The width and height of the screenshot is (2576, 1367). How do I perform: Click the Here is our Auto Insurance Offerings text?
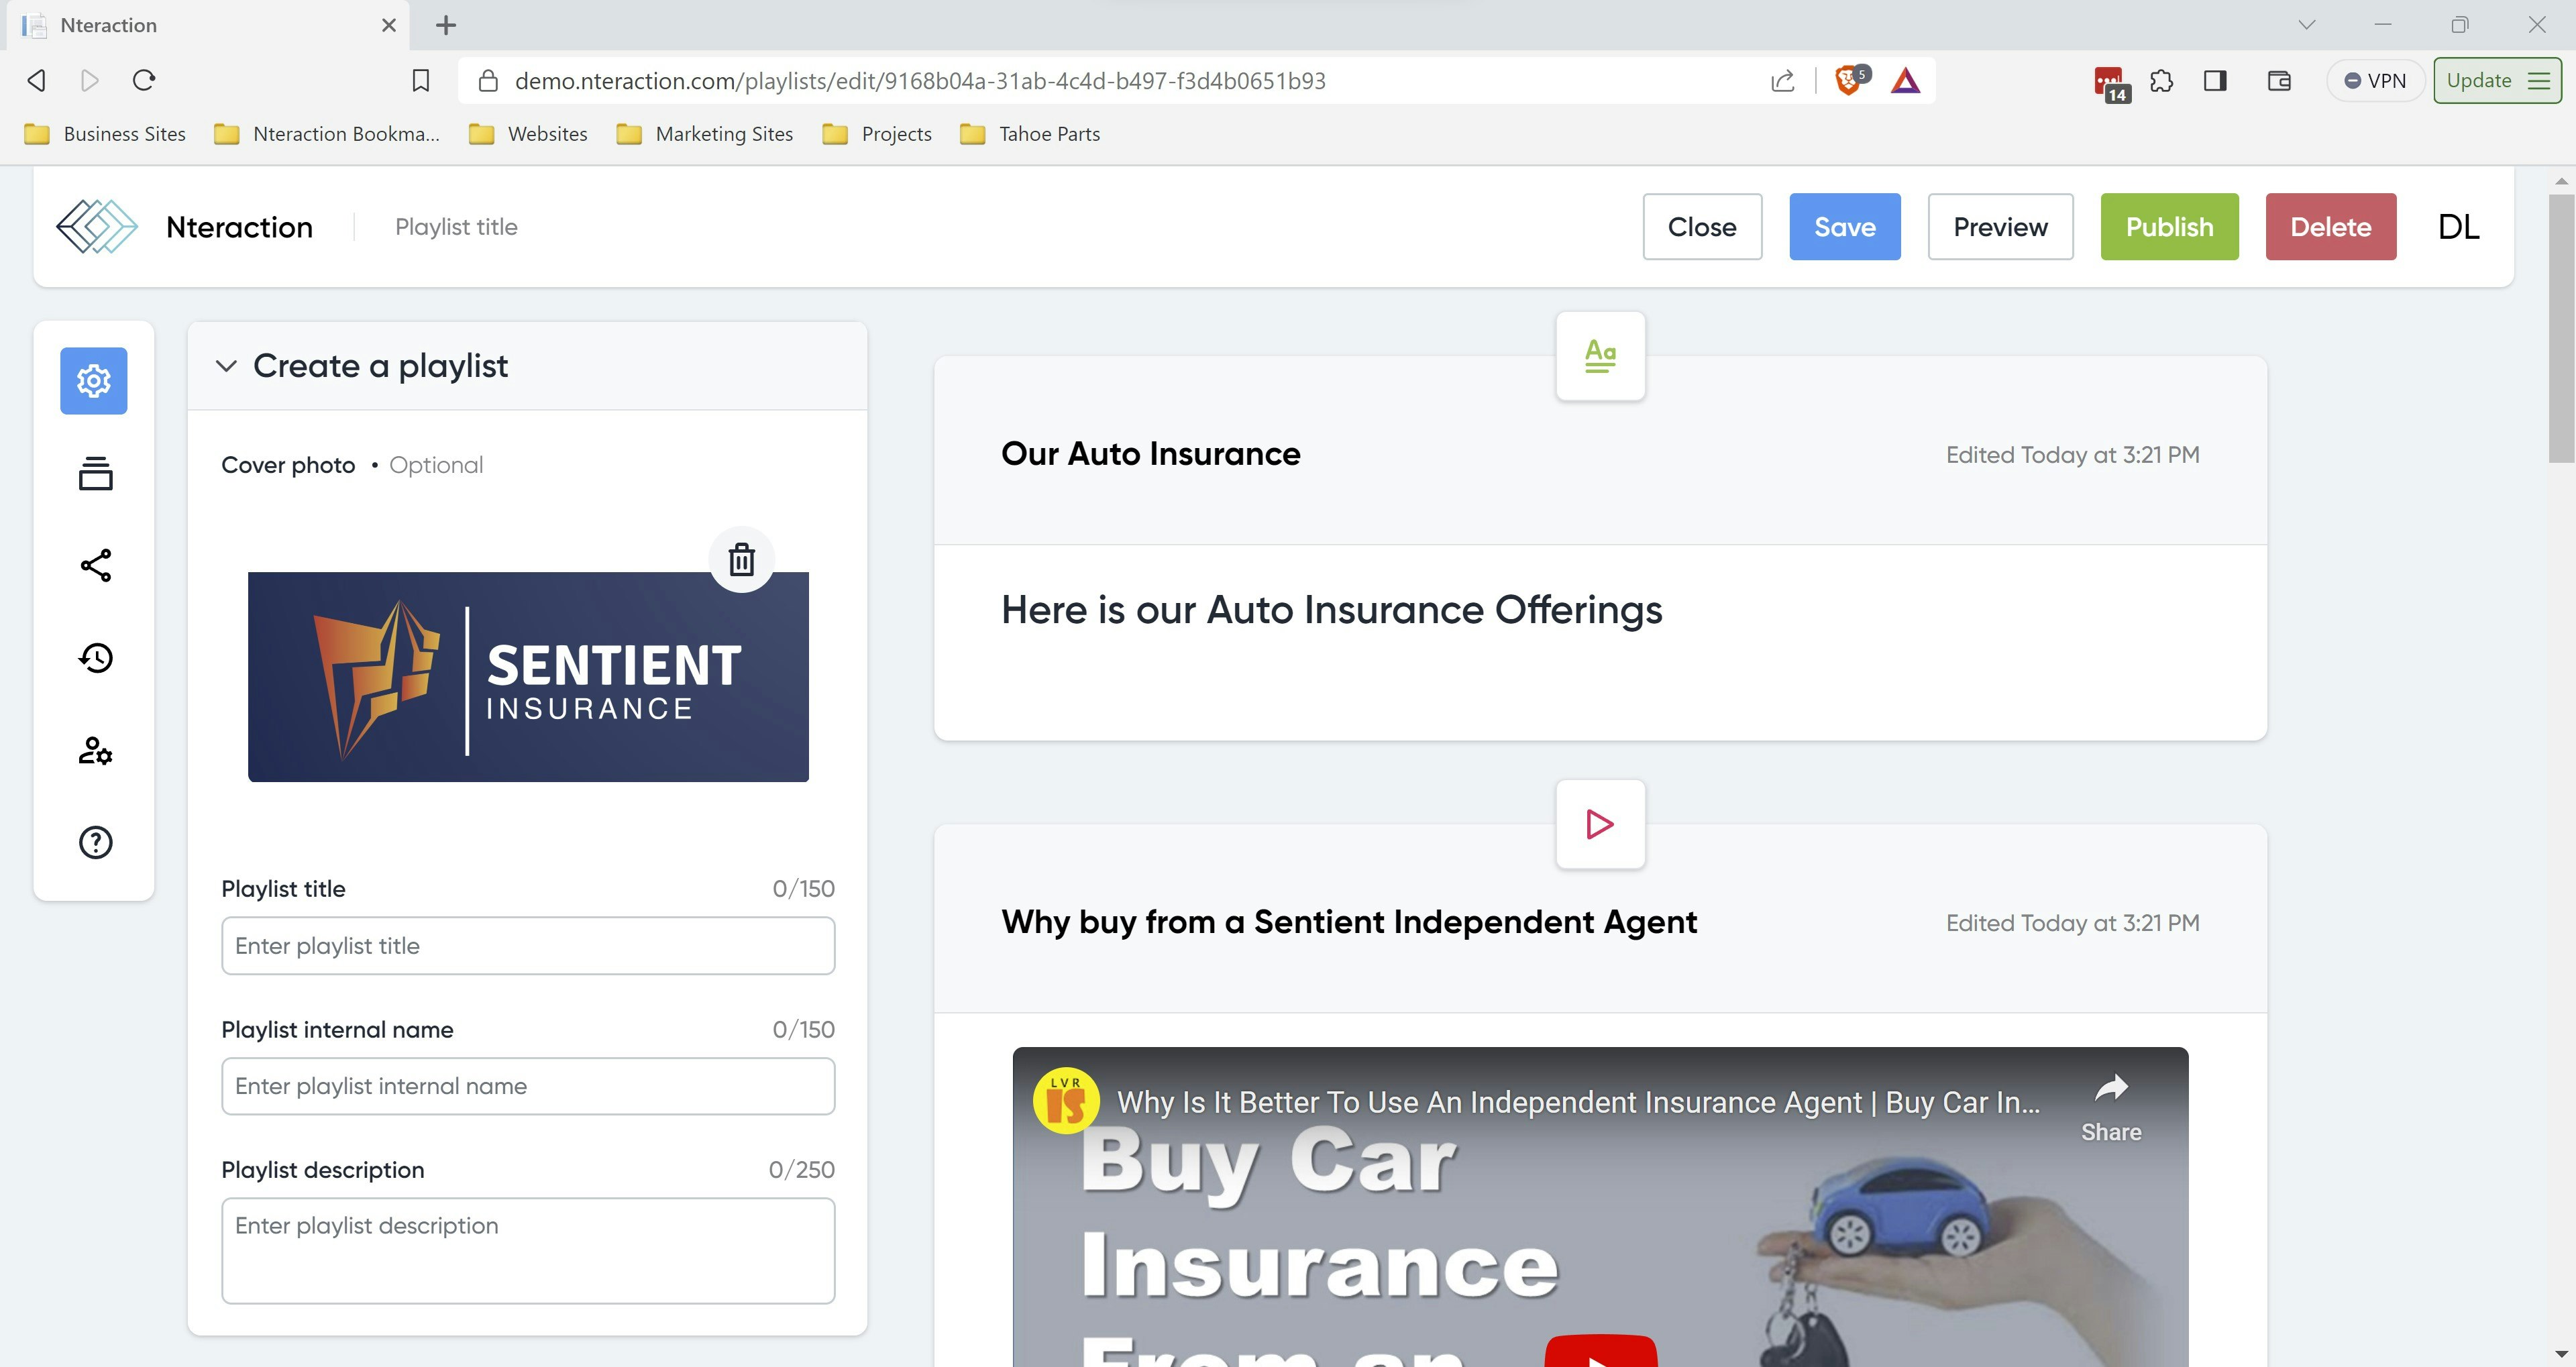(x=1331, y=610)
